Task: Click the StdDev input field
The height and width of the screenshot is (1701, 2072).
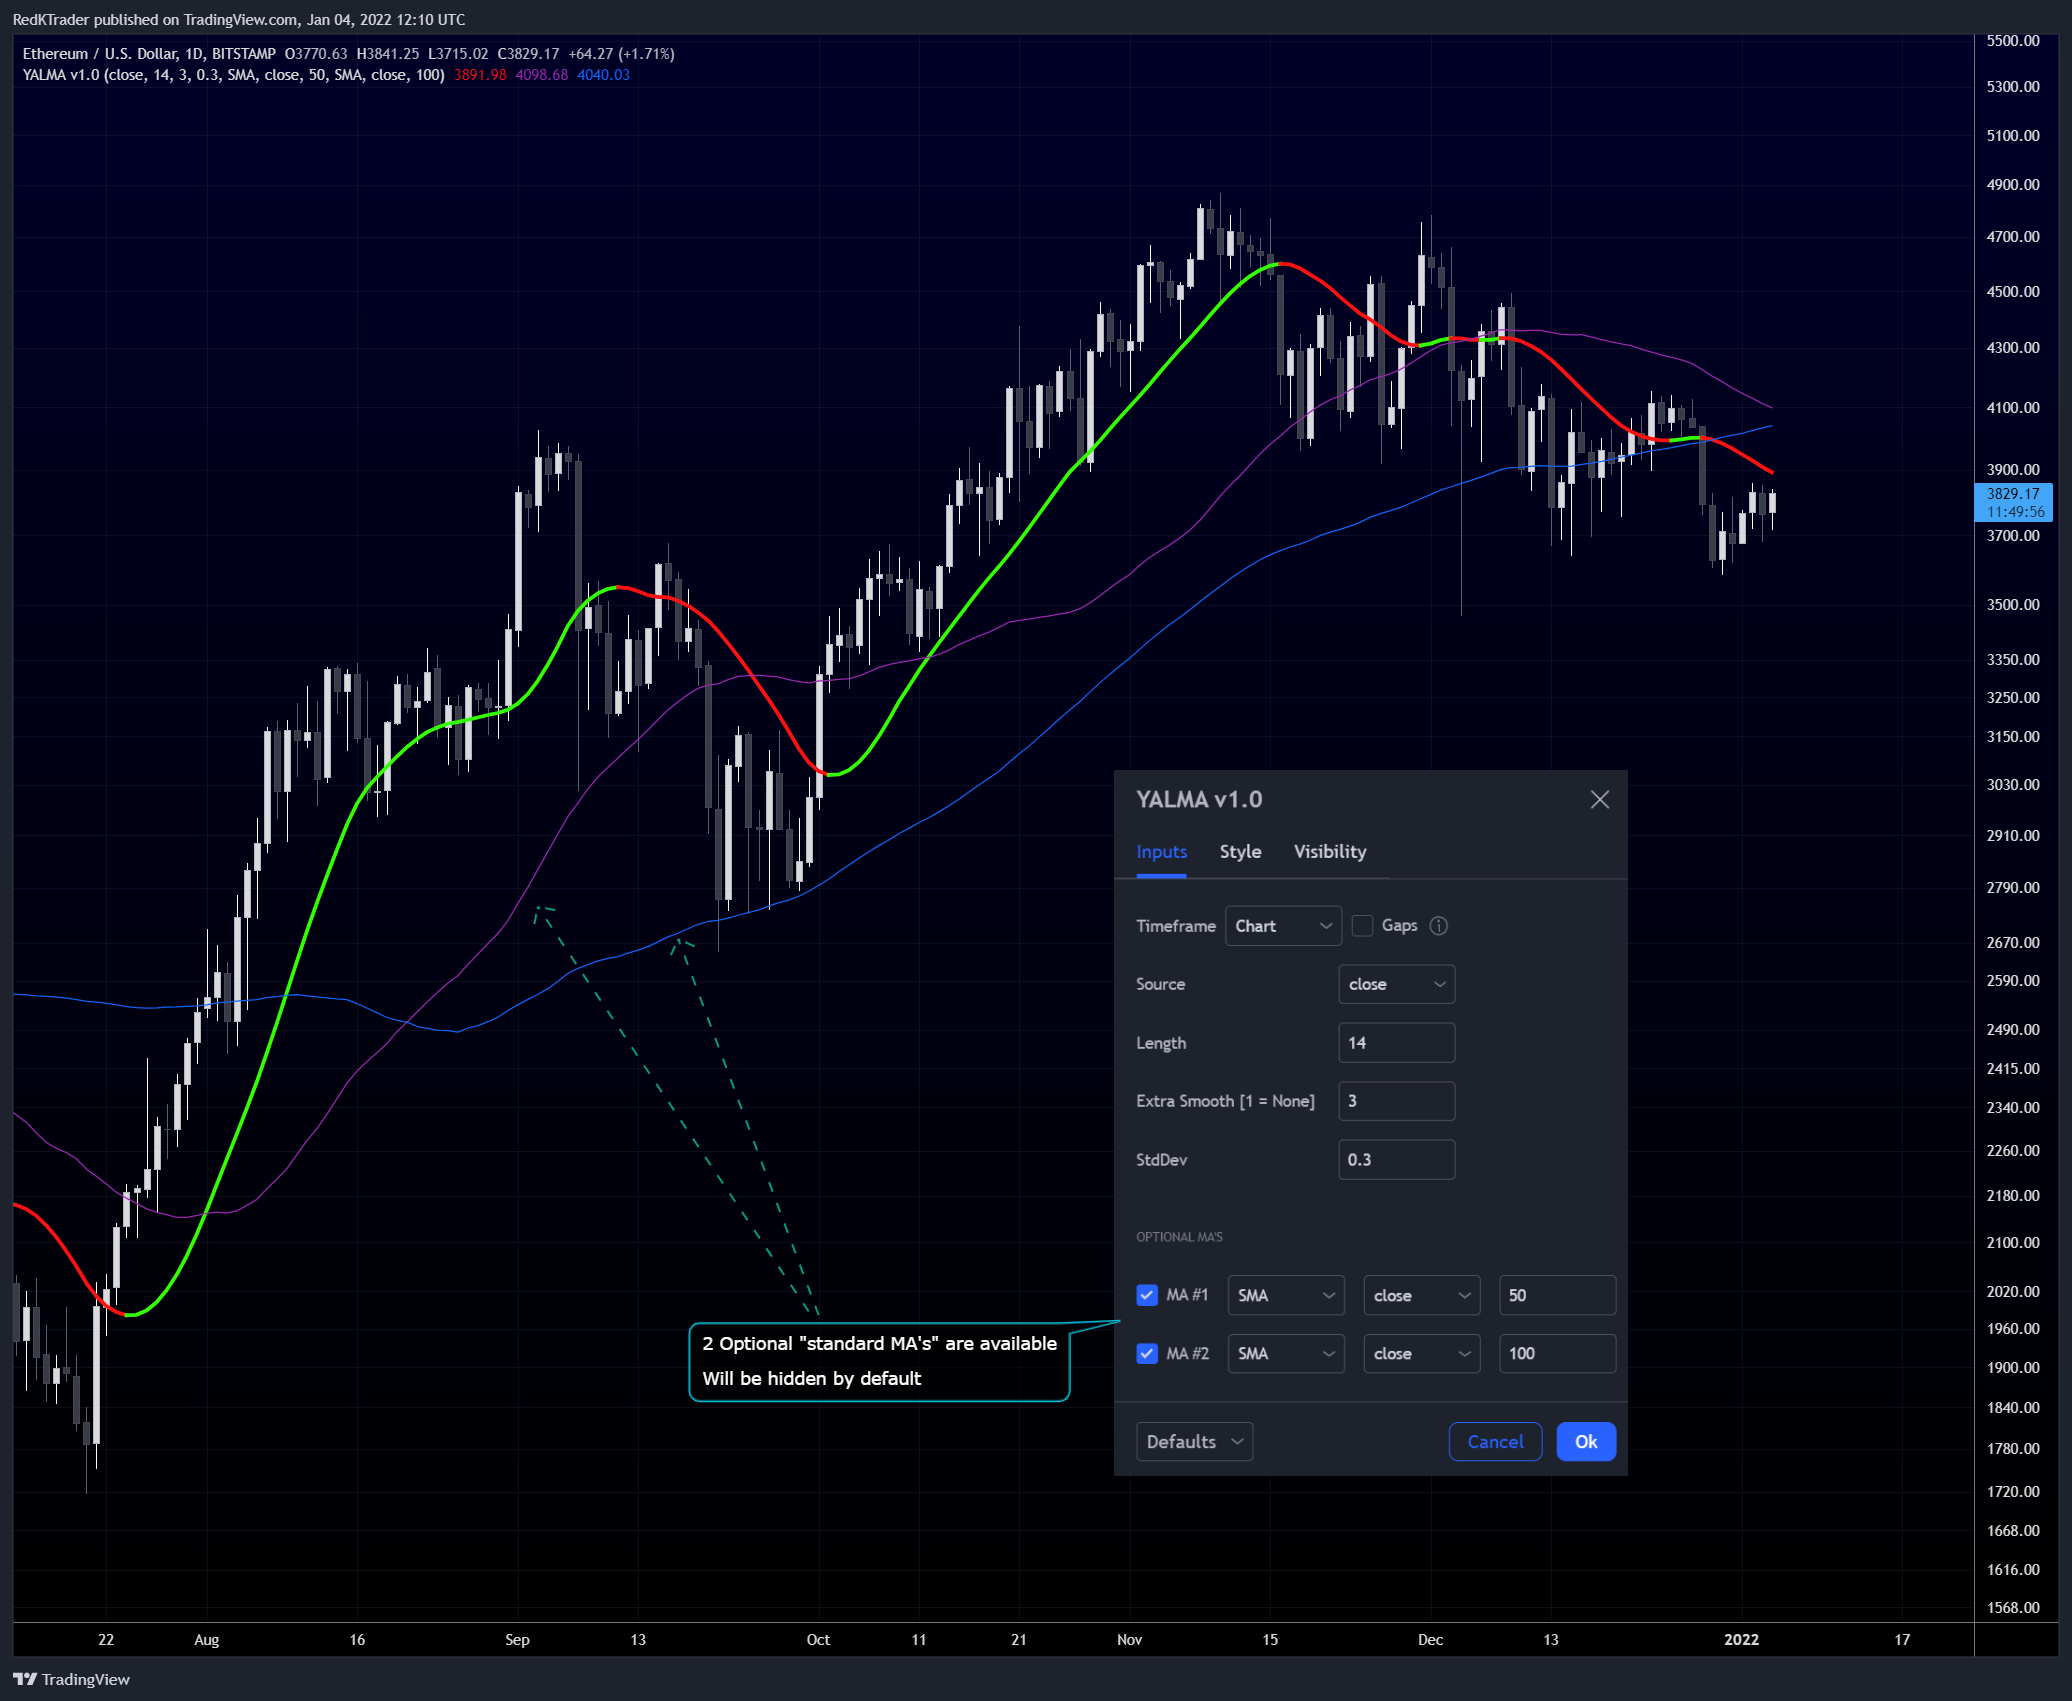Action: coord(1396,1159)
